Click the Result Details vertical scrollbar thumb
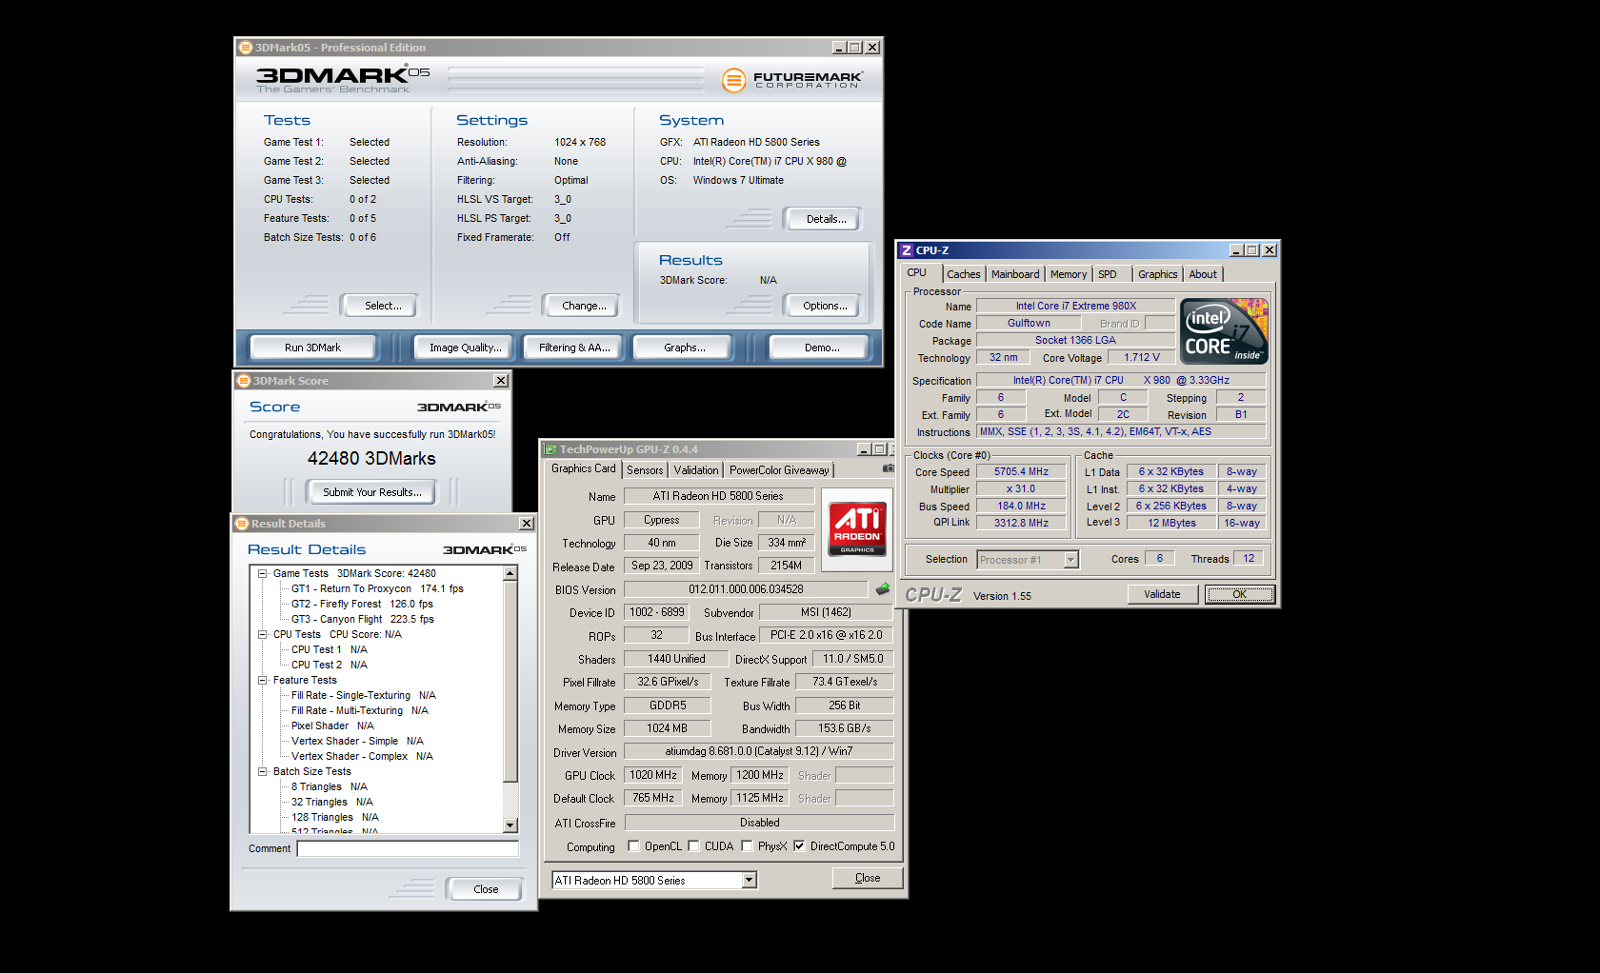 (510, 682)
